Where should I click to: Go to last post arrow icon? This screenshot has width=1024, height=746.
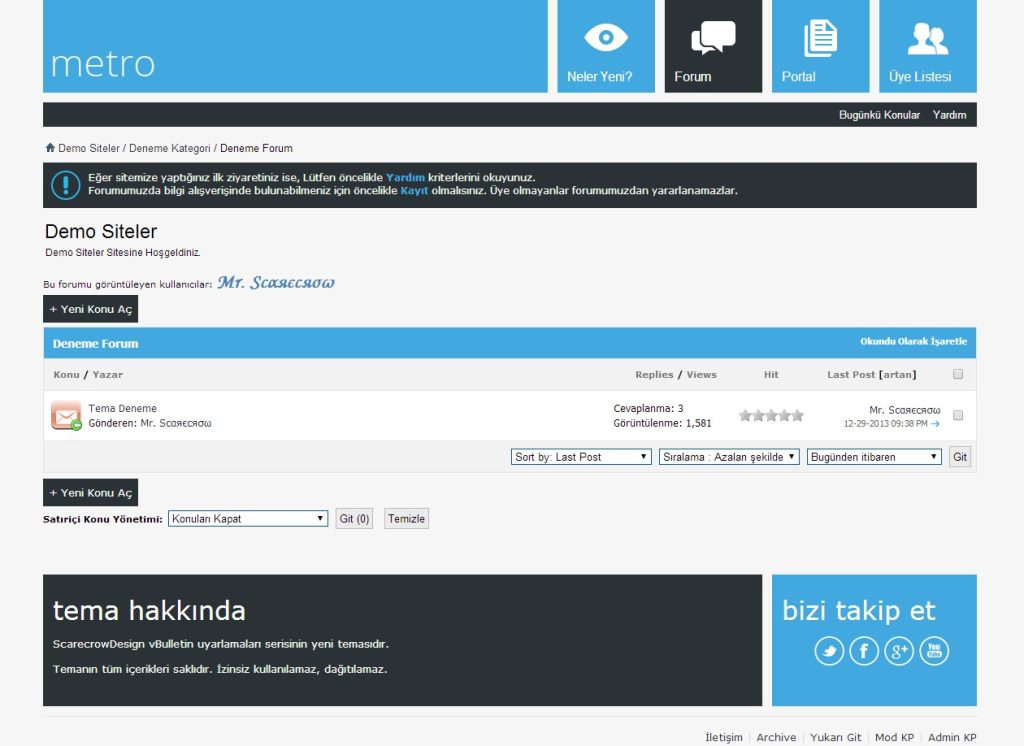pyautogui.click(x=935, y=424)
